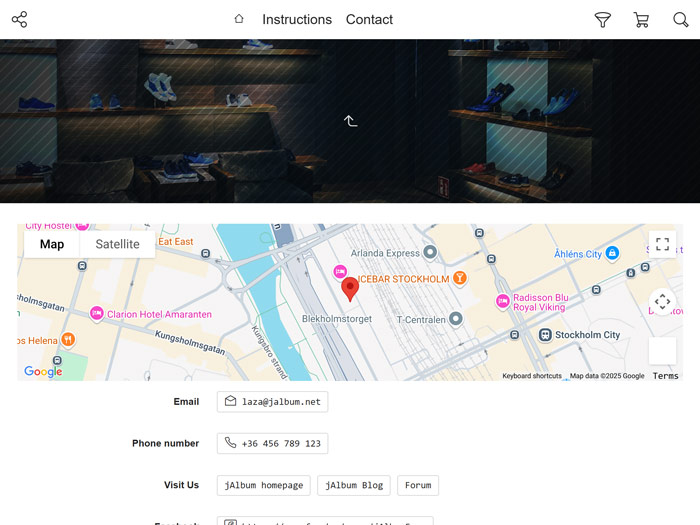The height and width of the screenshot is (525, 700).
Task: Open the filter funnel icon
Action: tap(602, 19)
